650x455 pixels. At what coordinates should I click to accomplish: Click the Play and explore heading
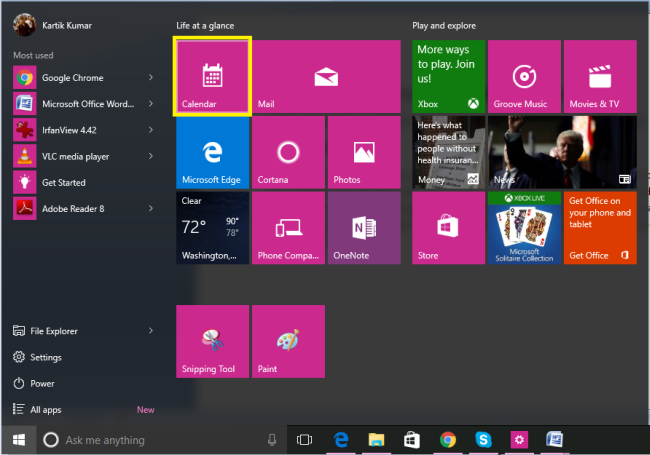click(x=444, y=26)
